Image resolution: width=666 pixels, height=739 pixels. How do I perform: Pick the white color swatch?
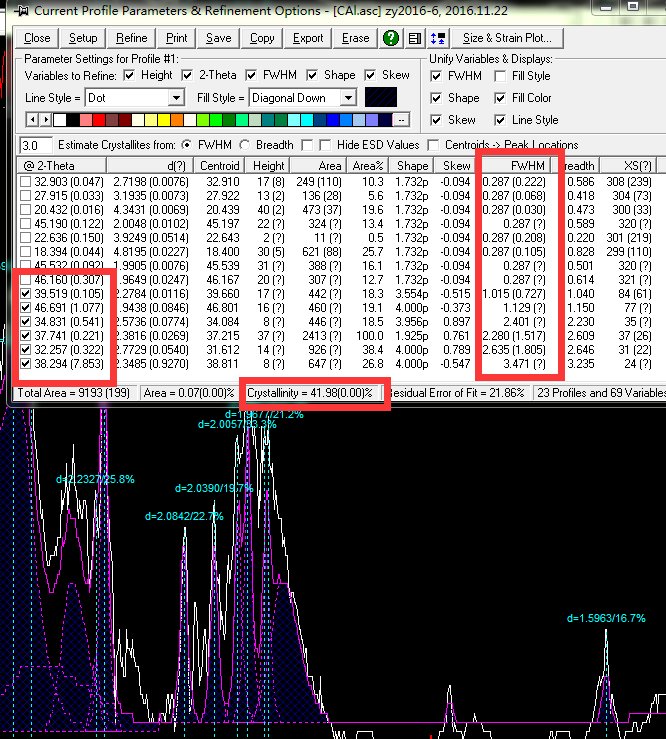coord(60,120)
